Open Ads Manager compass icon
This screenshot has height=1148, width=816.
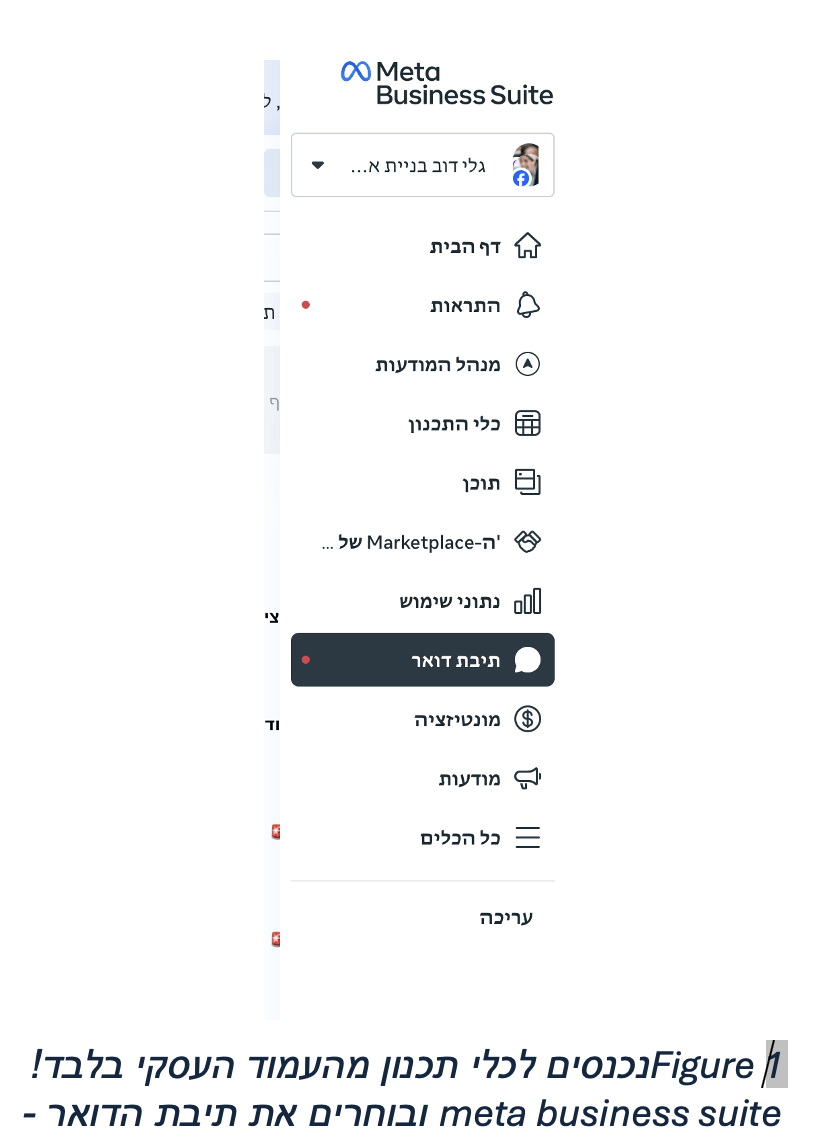pyautogui.click(x=527, y=364)
